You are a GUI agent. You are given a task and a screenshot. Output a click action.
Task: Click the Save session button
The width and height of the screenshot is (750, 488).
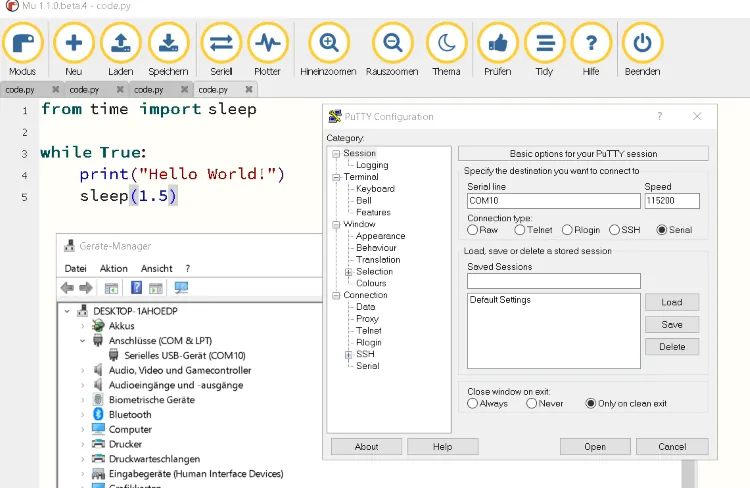tap(671, 324)
